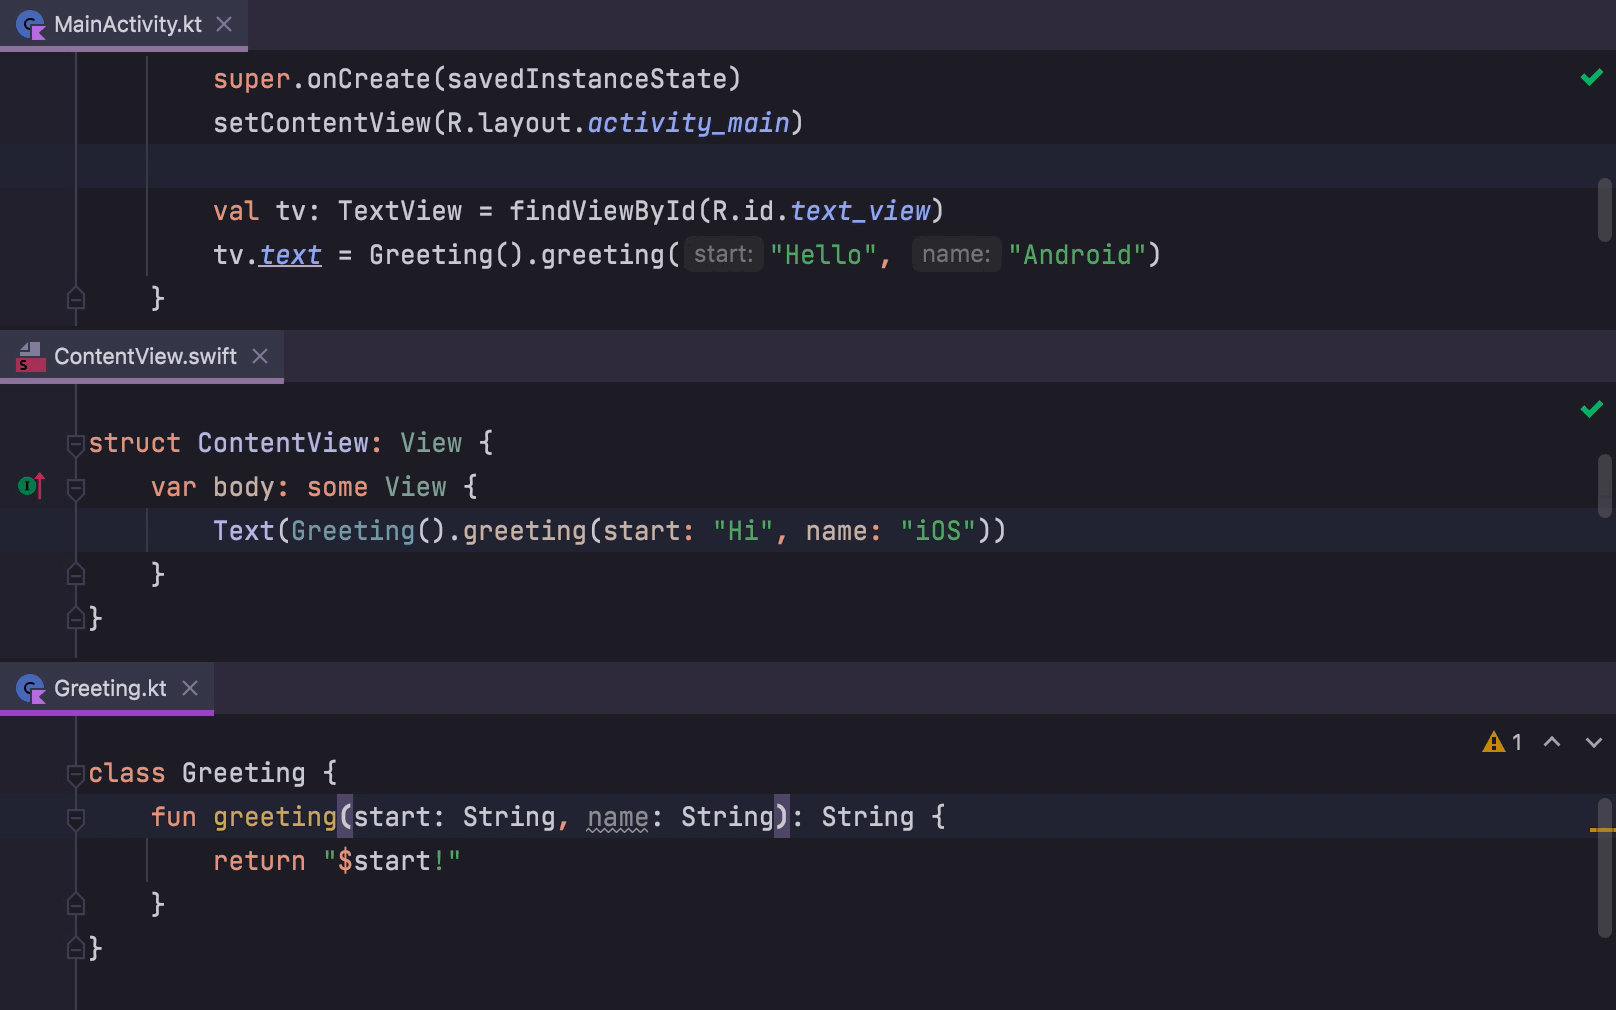The width and height of the screenshot is (1616, 1010).
Task: Click the implements gutter icon beside var body
Action: click(32, 486)
